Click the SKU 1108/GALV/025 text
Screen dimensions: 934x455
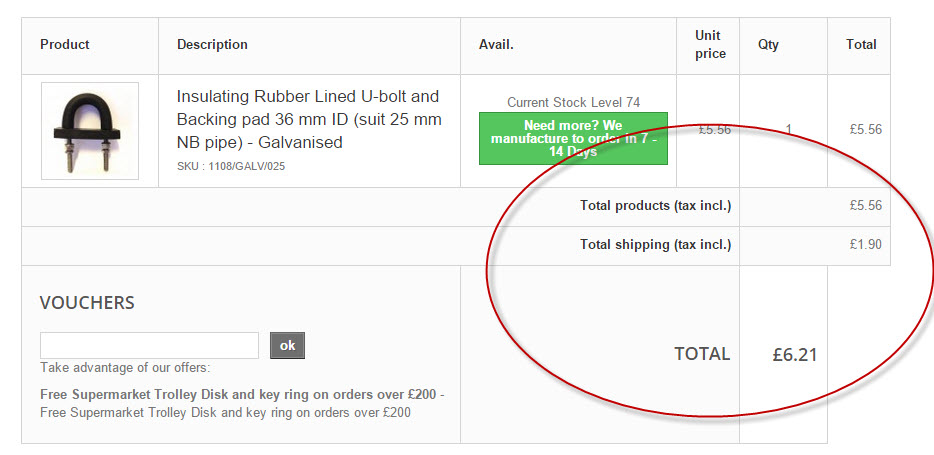pos(231,167)
